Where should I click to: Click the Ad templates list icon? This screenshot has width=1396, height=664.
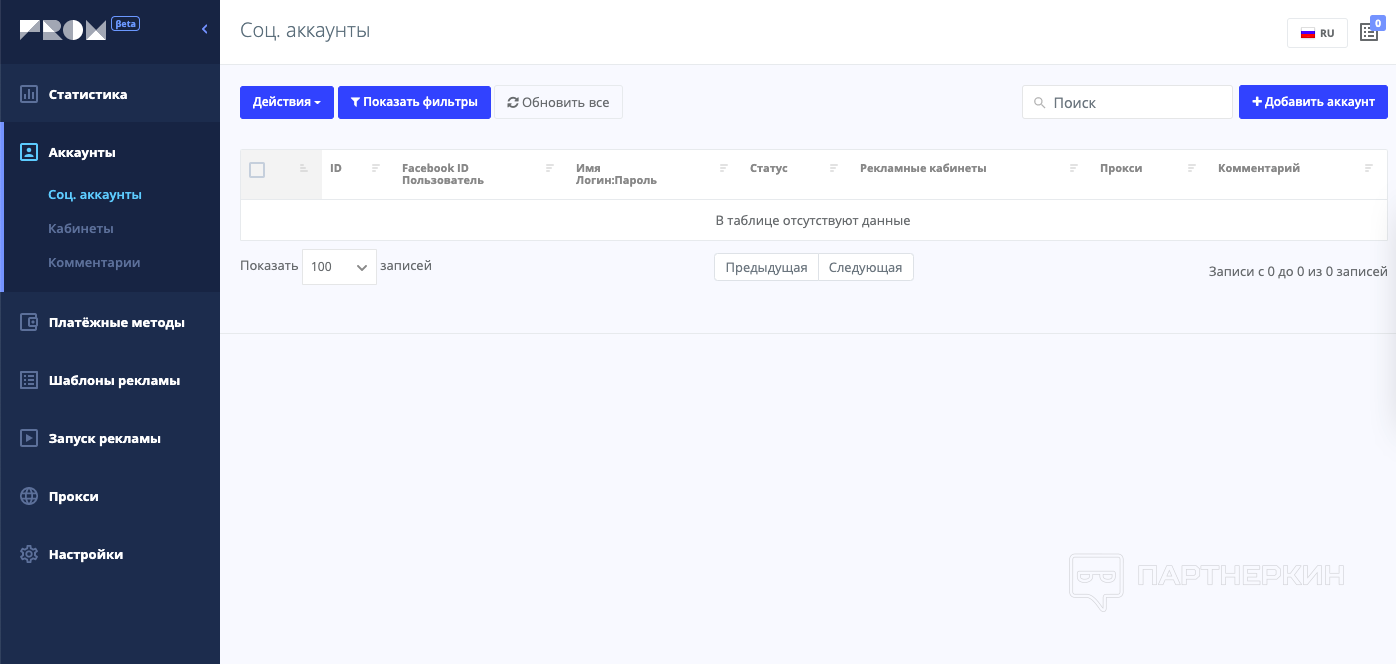click(x=29, y=380)
